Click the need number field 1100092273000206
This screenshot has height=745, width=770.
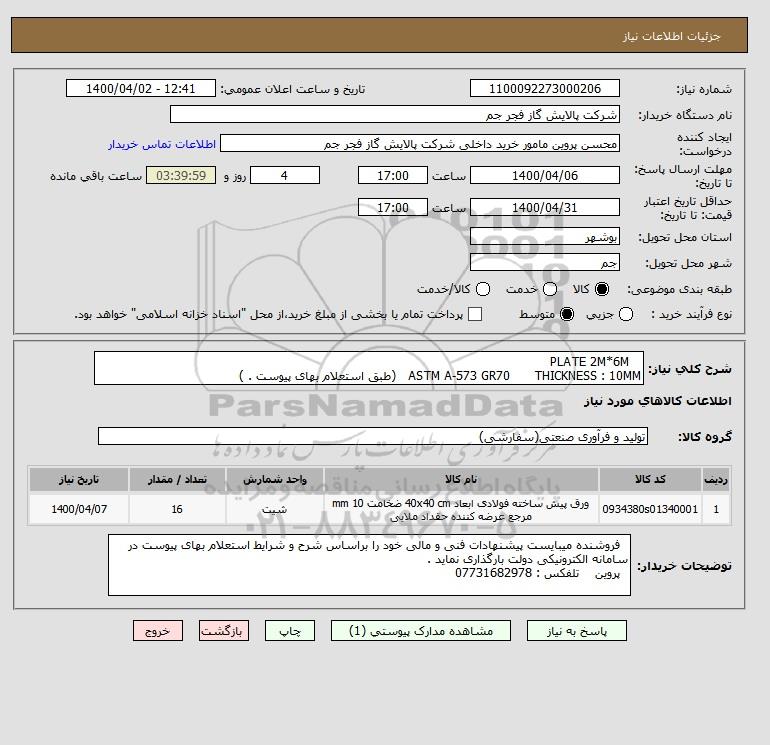pos(545,88)
